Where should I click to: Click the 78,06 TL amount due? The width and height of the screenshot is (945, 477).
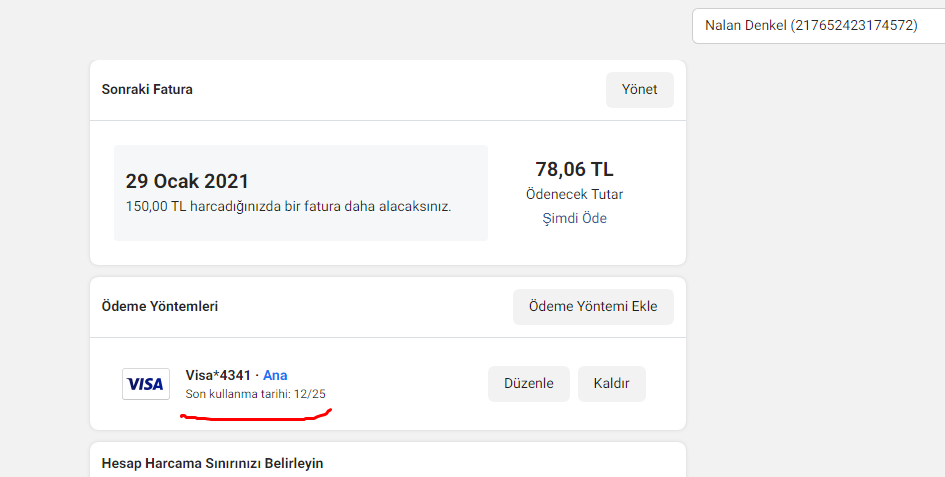tap(574, 169)
